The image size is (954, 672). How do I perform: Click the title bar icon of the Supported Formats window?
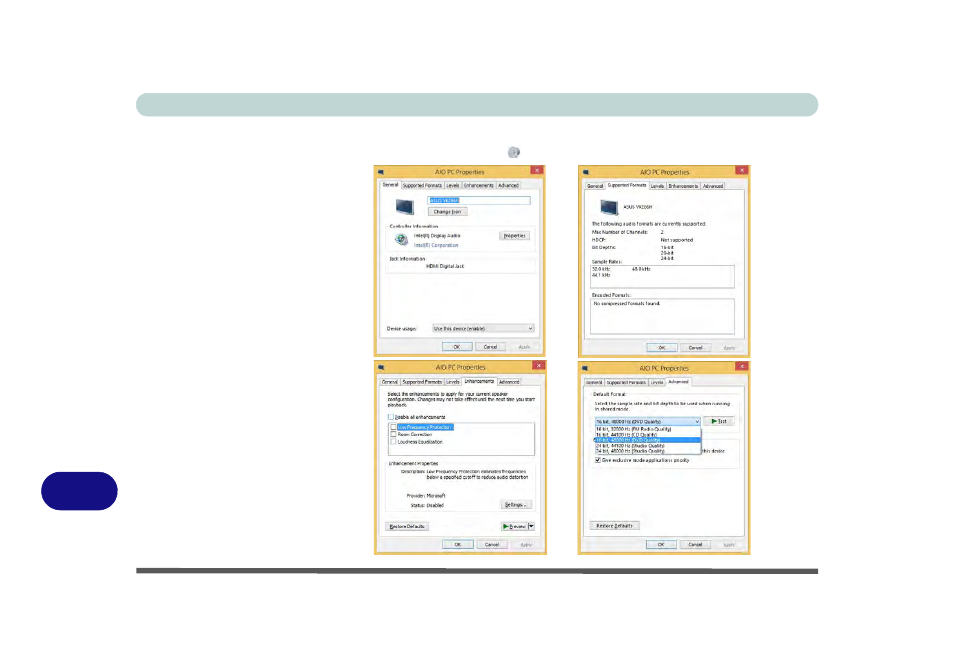tap(586, 172)
